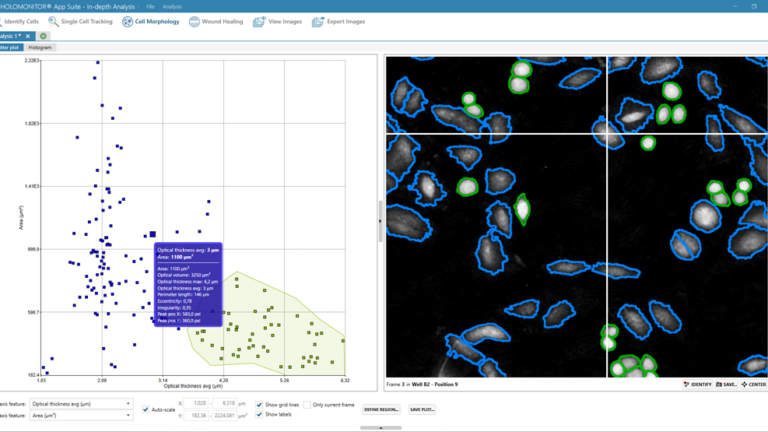Viewport: 768px width, 432px height.
Task: Switch to the Scatter plot tab
Action: [x=10, y=48]
